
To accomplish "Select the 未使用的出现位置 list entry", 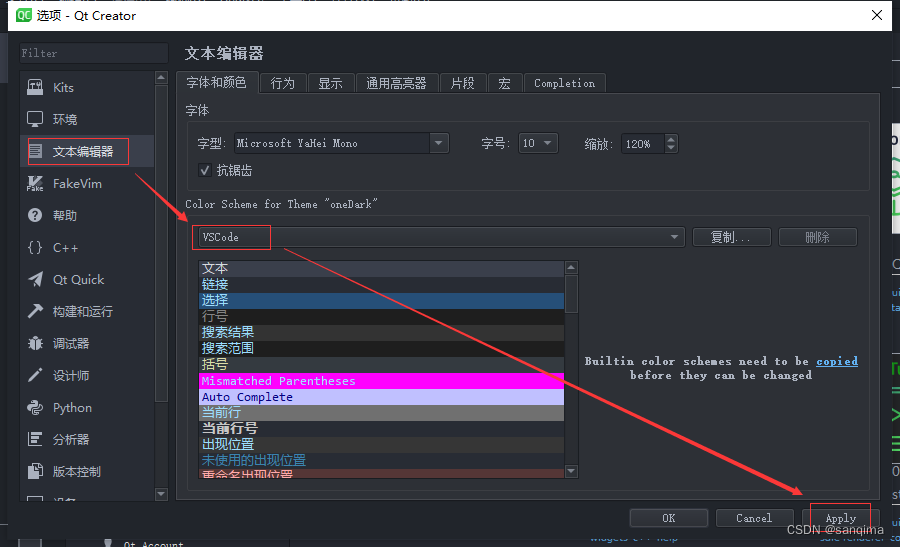I will (381, 460).
